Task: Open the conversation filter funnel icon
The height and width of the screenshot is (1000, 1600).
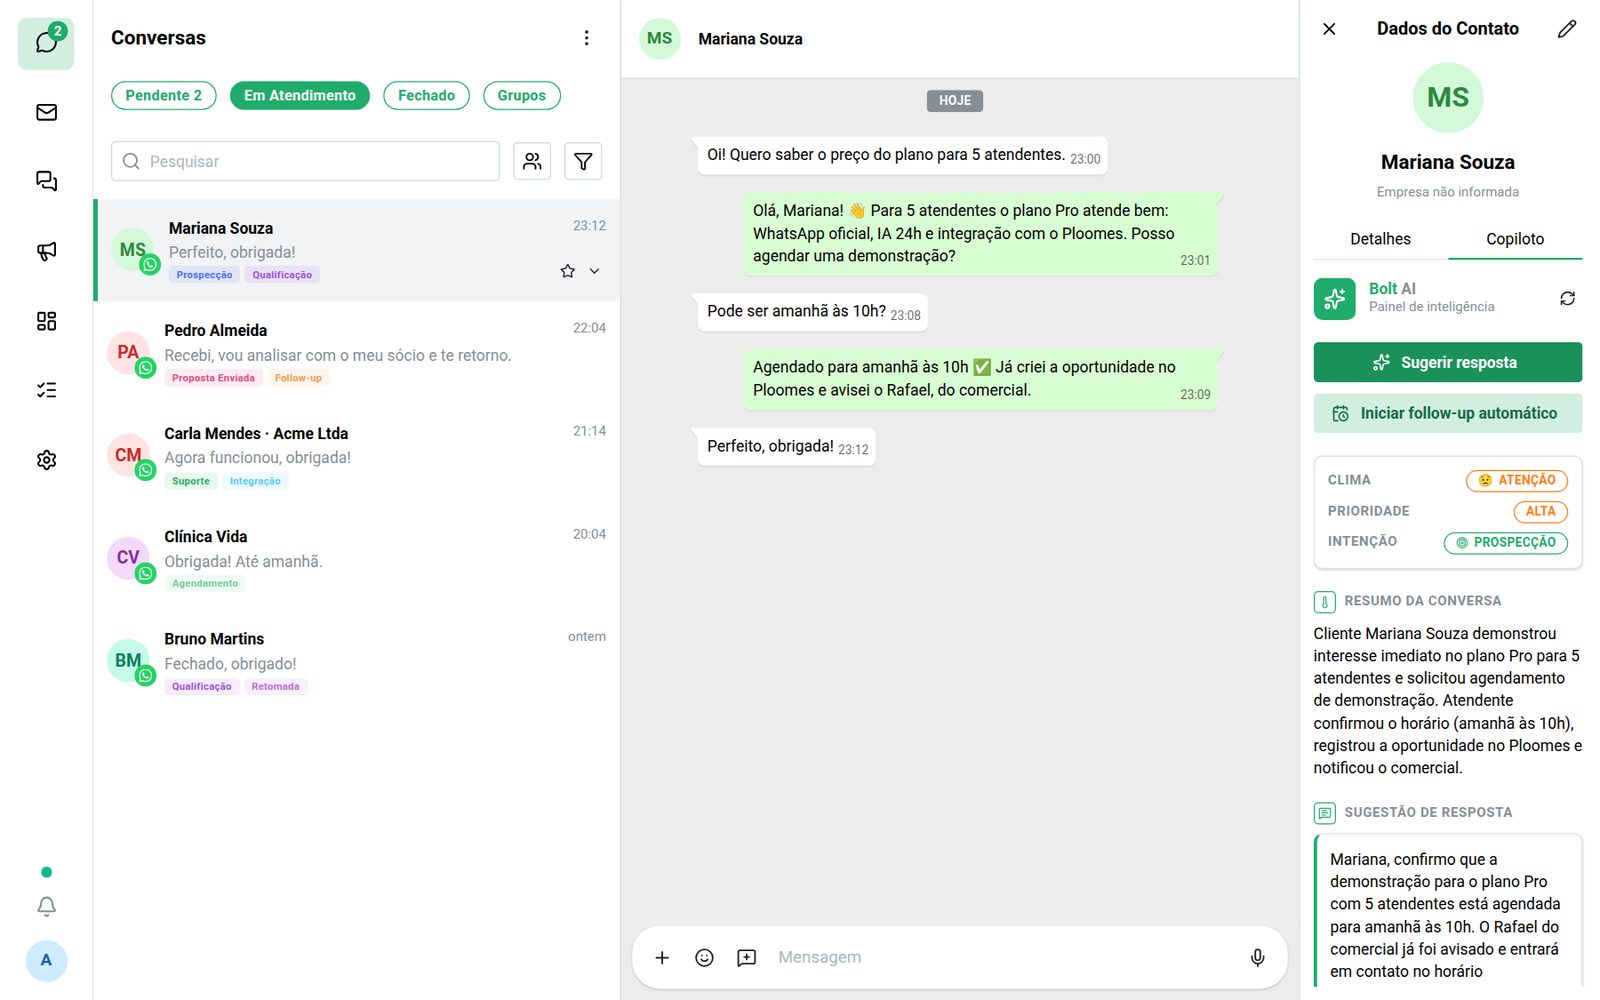Action: point(583,161)
